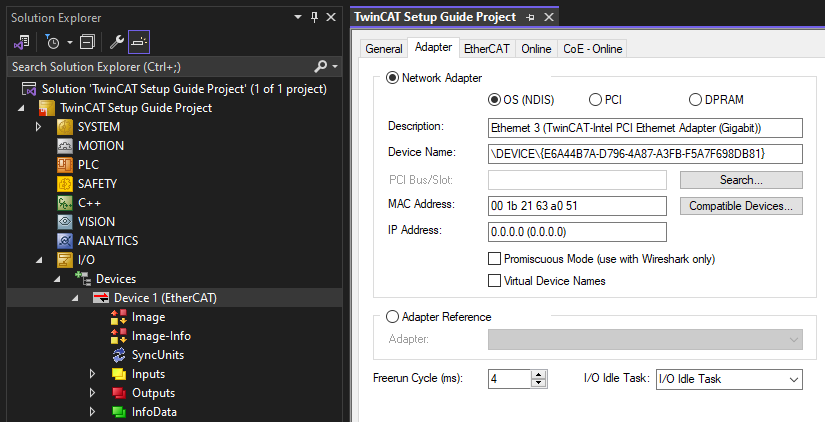The width and height of the screenshot is (825, 422).
Task: Select the VISION eye icon
Action: [65, 222]
